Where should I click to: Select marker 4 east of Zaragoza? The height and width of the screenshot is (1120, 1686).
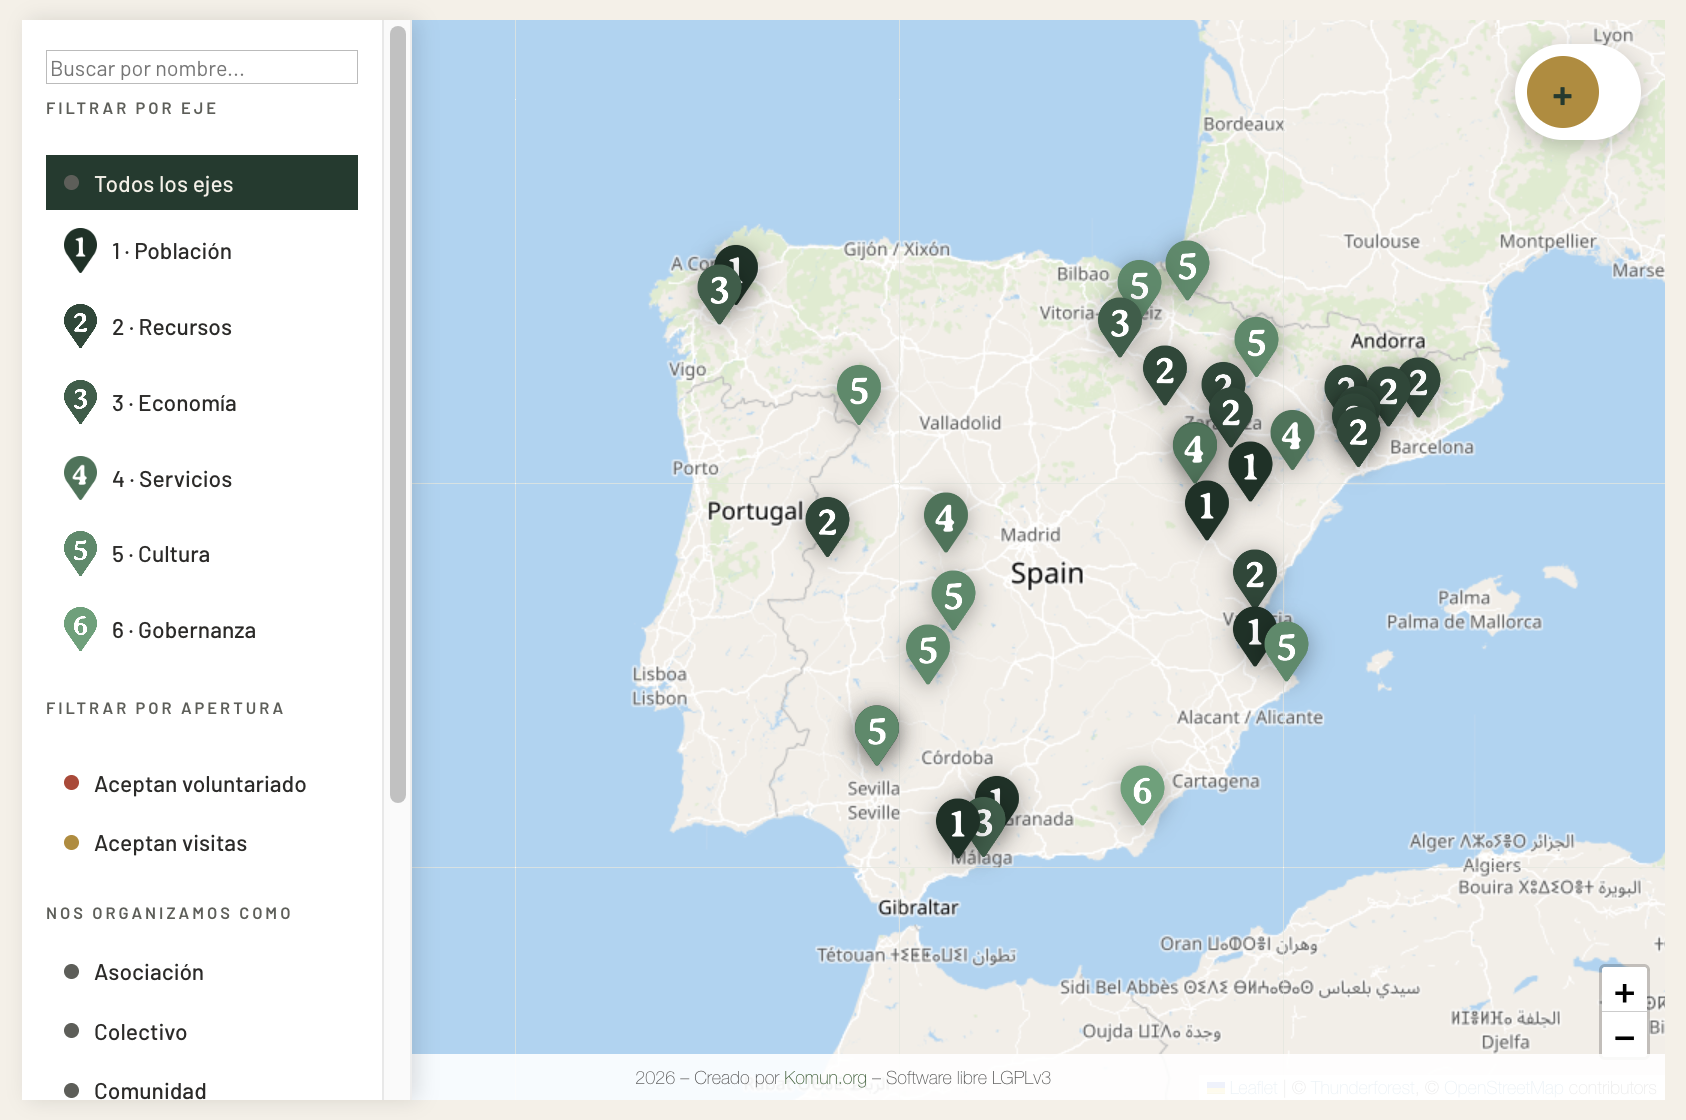coord(1292,438)
